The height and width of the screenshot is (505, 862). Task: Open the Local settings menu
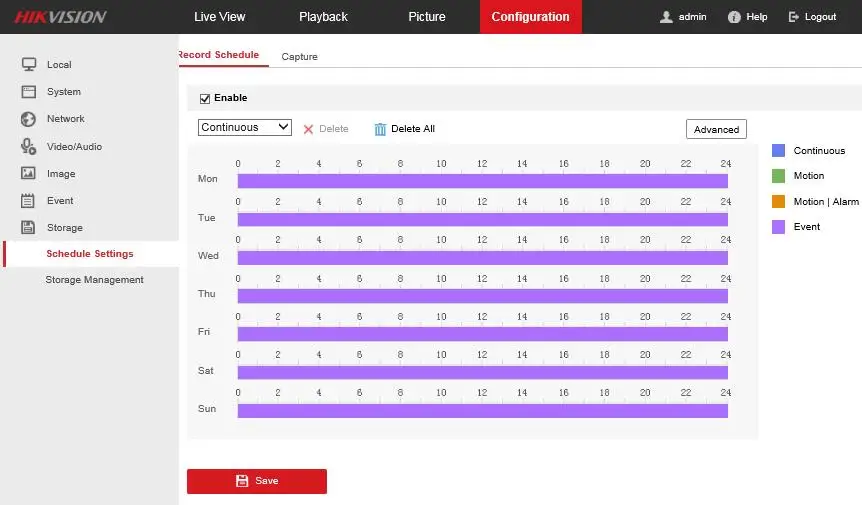59,65
